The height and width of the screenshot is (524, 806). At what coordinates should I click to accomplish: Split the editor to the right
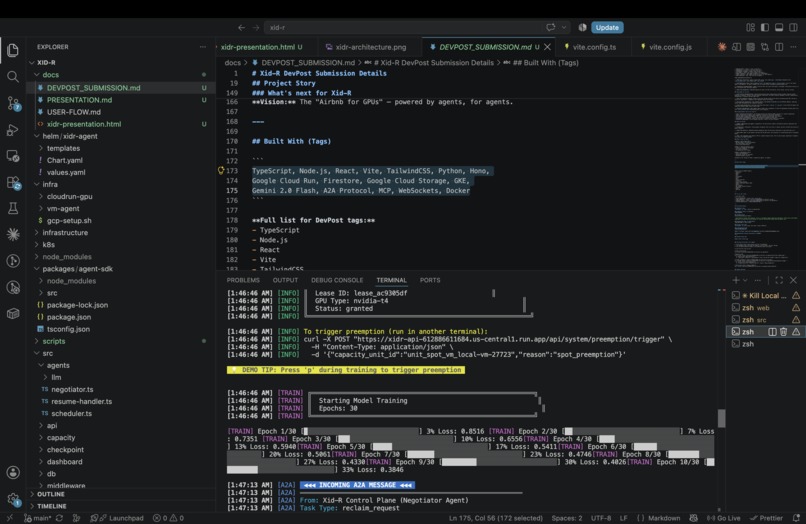[x=779, y=47]
